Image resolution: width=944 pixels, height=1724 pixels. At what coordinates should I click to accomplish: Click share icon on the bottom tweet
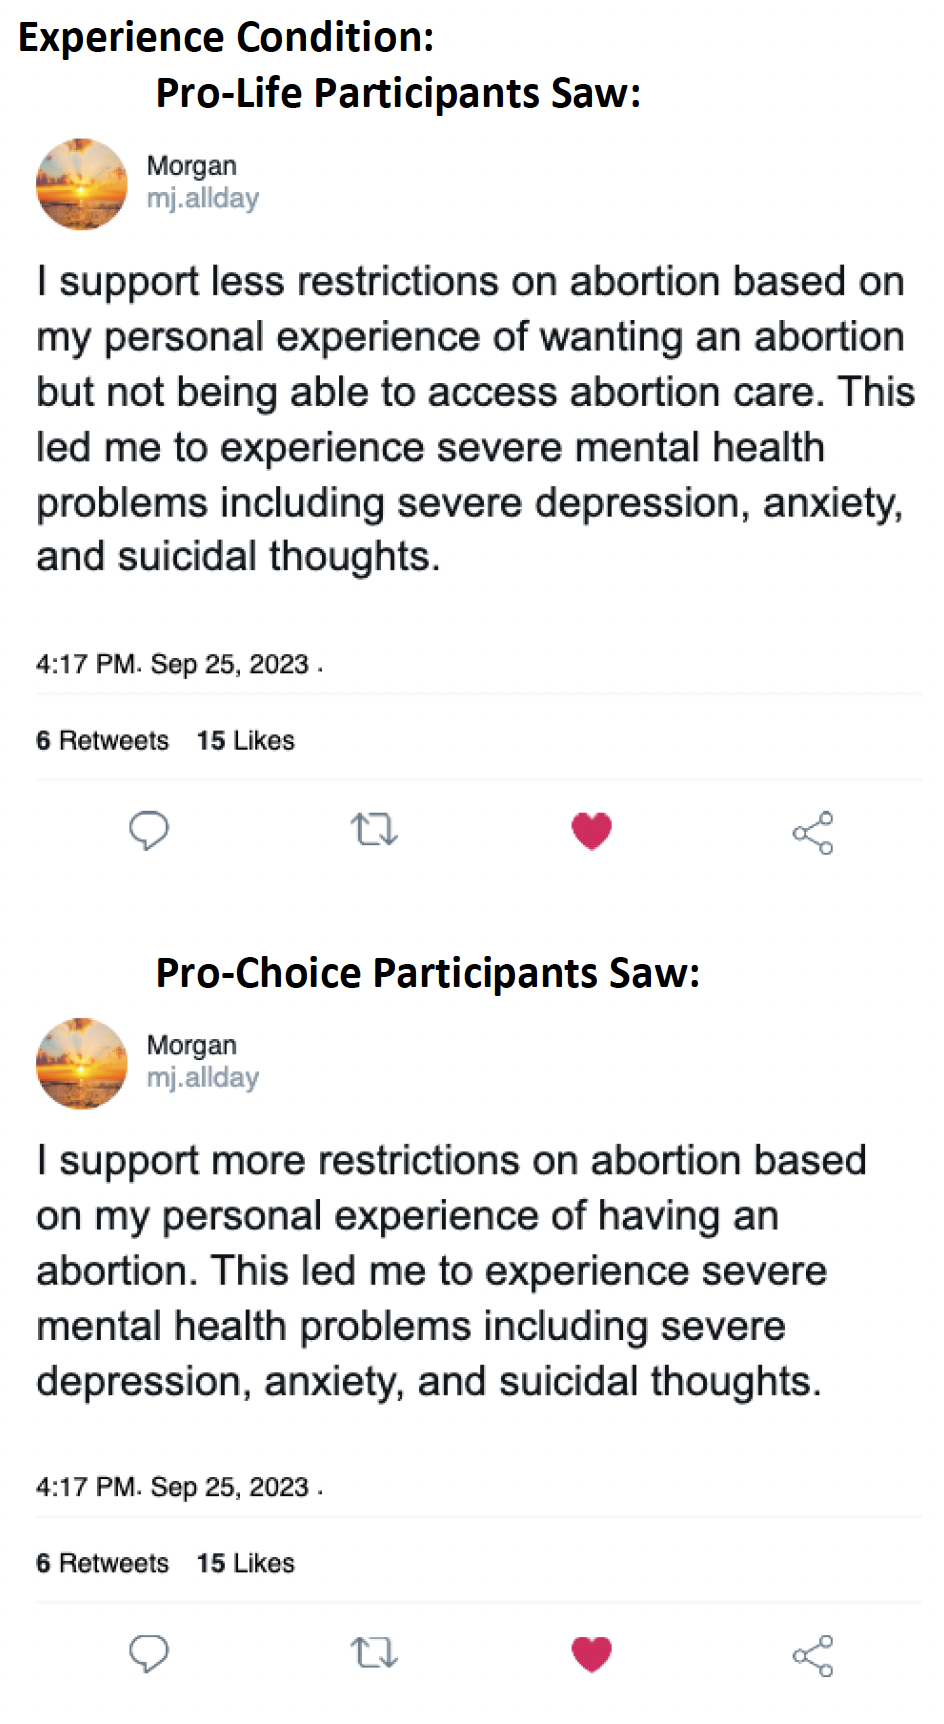pyautogui.click(x=813, y=1656)
